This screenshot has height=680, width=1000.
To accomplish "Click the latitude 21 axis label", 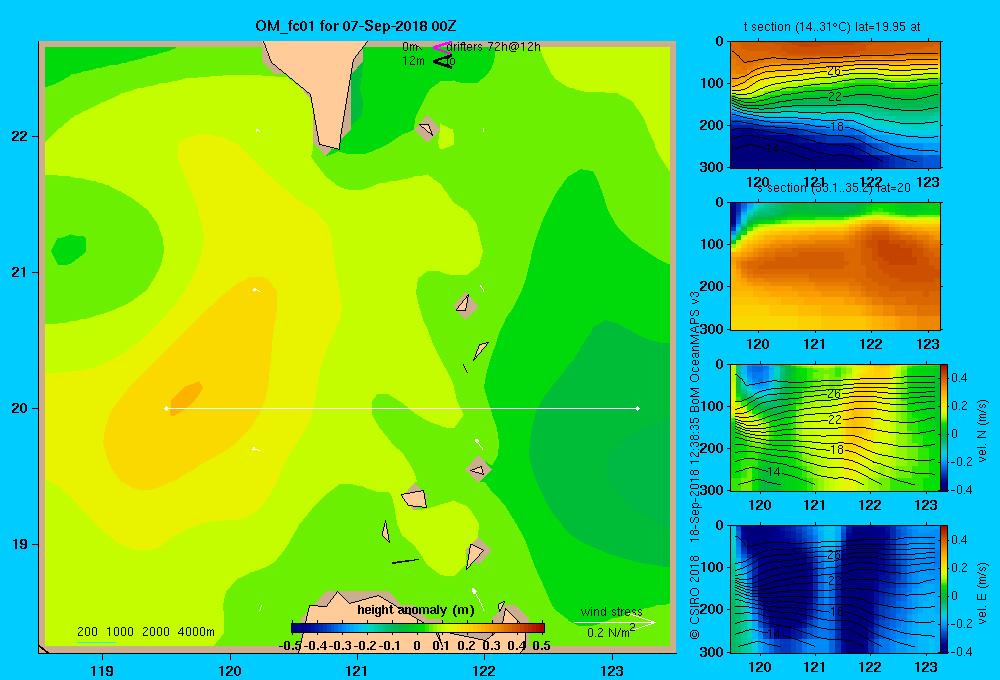I will (19, 272).
